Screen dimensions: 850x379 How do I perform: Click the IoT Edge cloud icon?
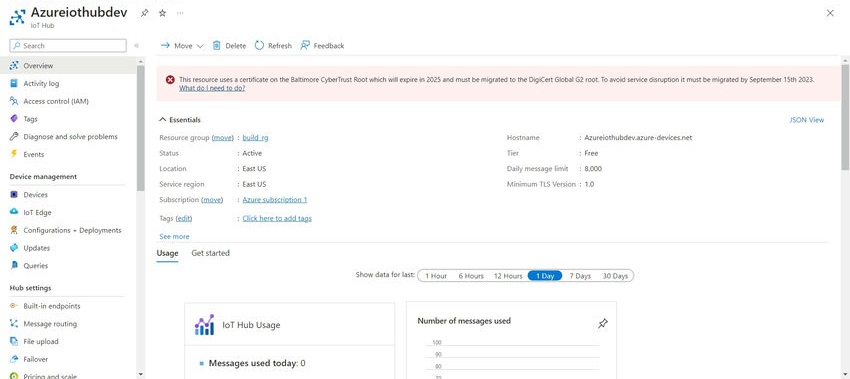pos(14,213)
